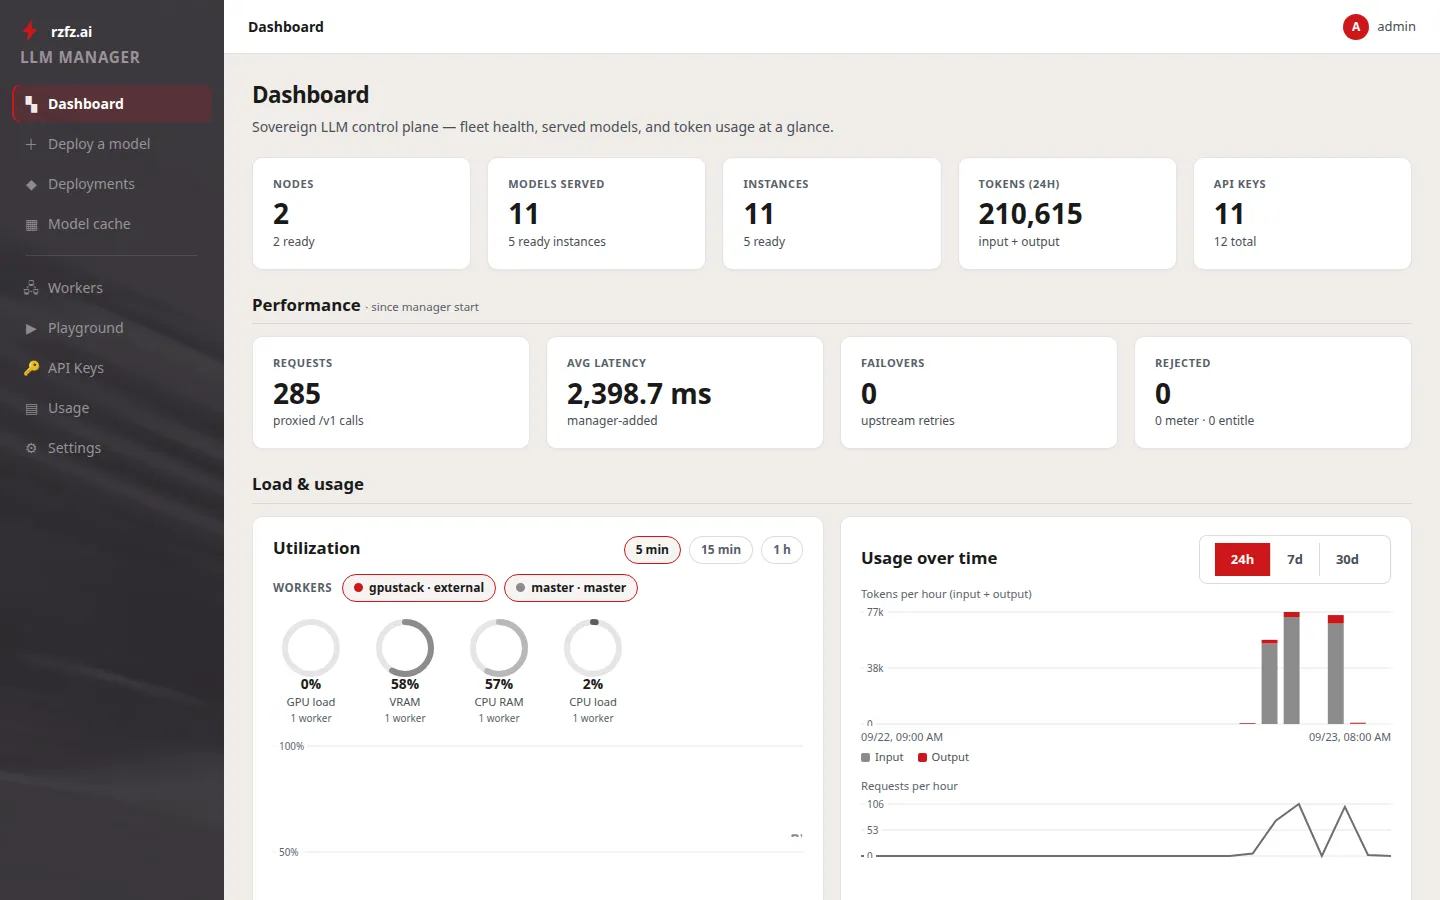Click the Usage list icon

31,408
